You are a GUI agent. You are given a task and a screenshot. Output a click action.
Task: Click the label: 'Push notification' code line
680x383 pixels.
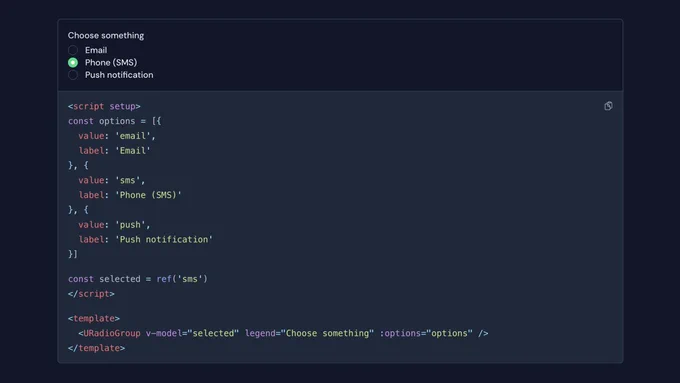click(145, 239)
